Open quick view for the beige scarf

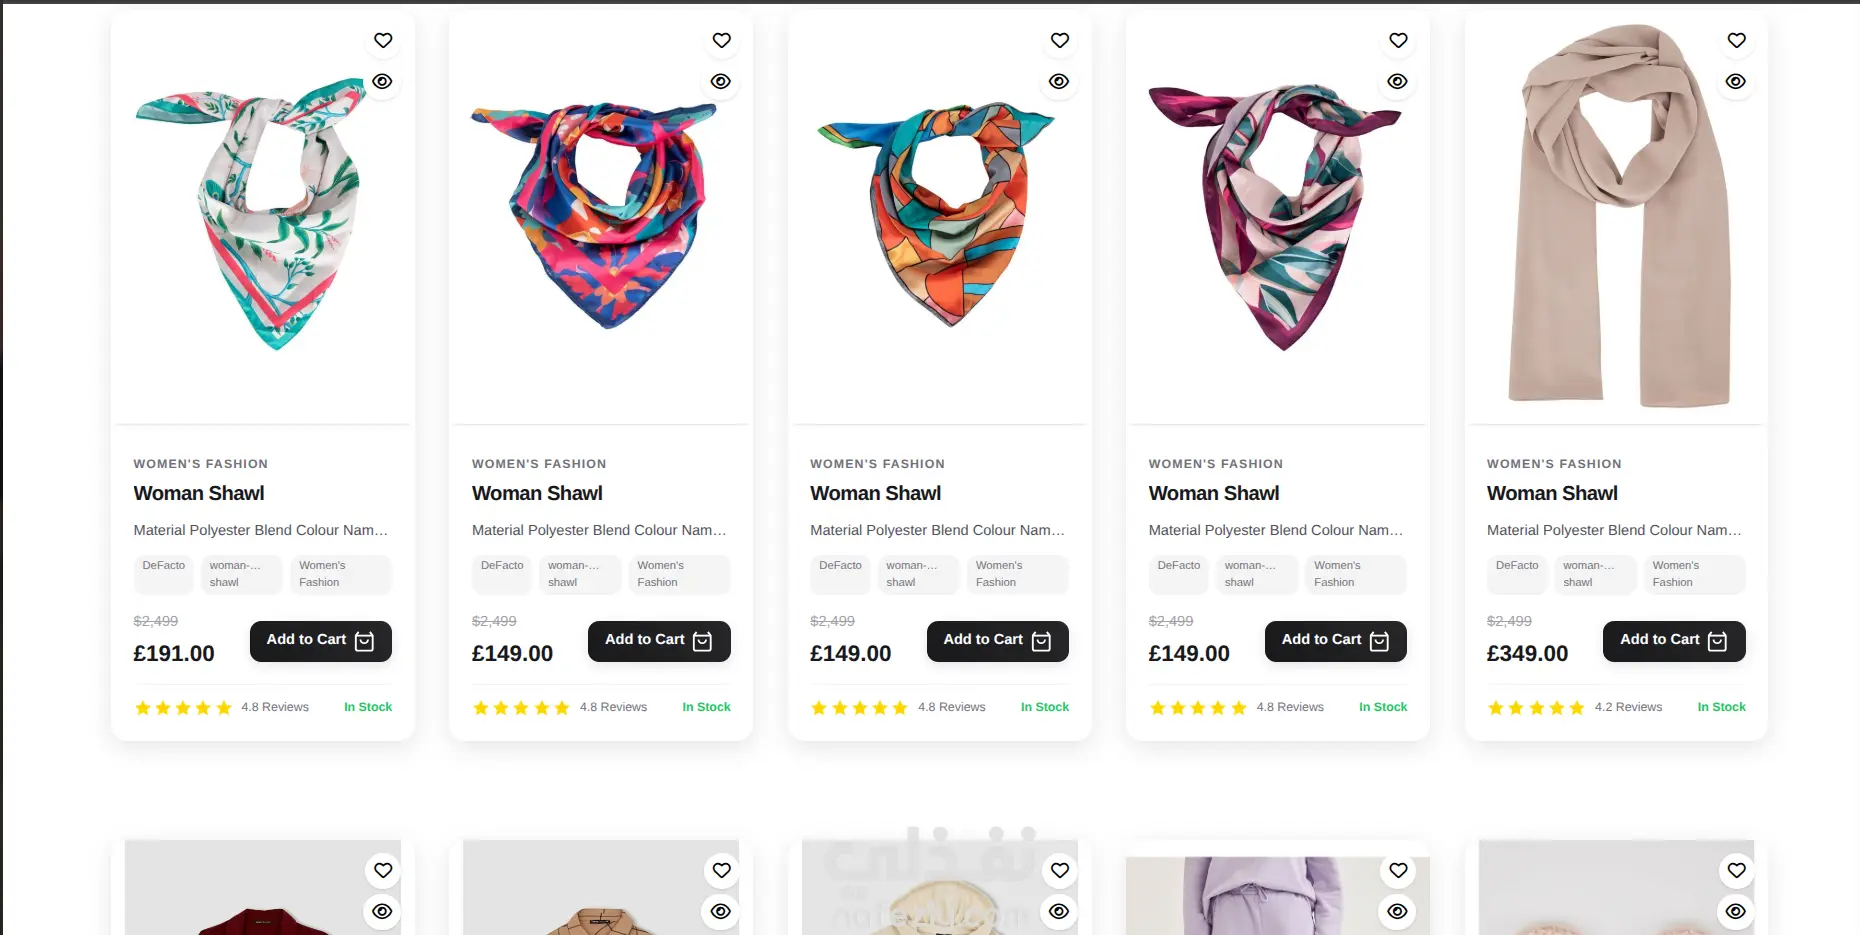(x=1736, y=82)
